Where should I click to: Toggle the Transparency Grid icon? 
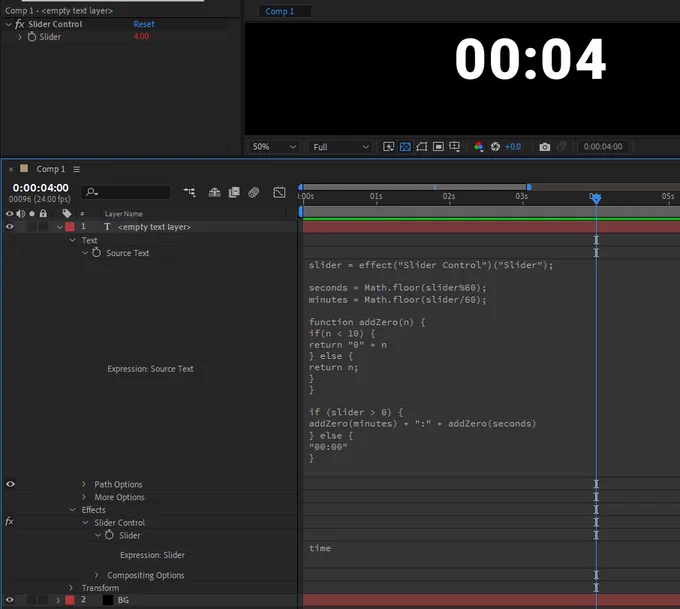coord(405,147)
